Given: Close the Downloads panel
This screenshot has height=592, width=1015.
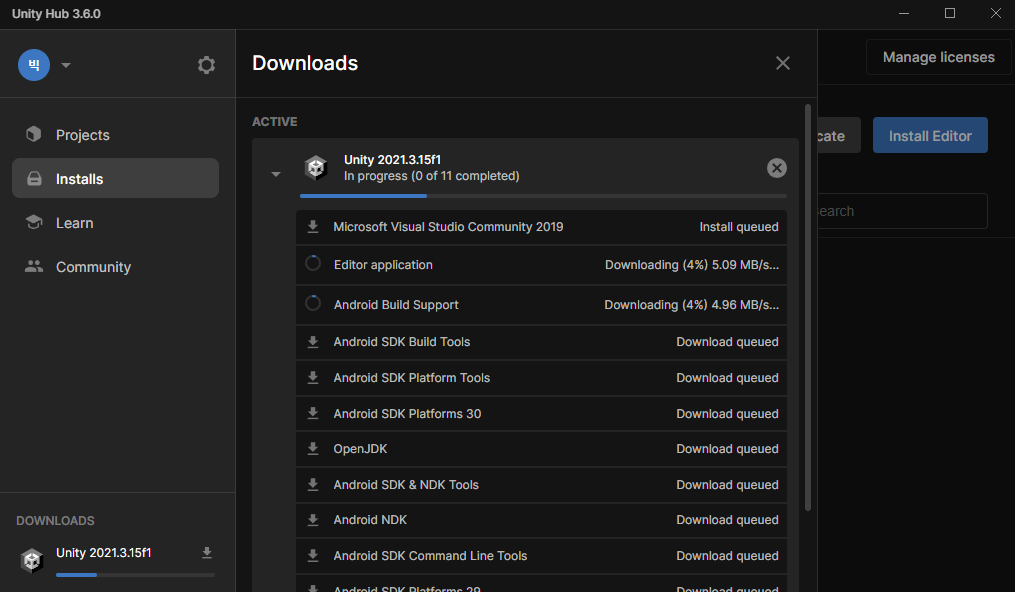Looking at the screenshot, I should 783,63.
